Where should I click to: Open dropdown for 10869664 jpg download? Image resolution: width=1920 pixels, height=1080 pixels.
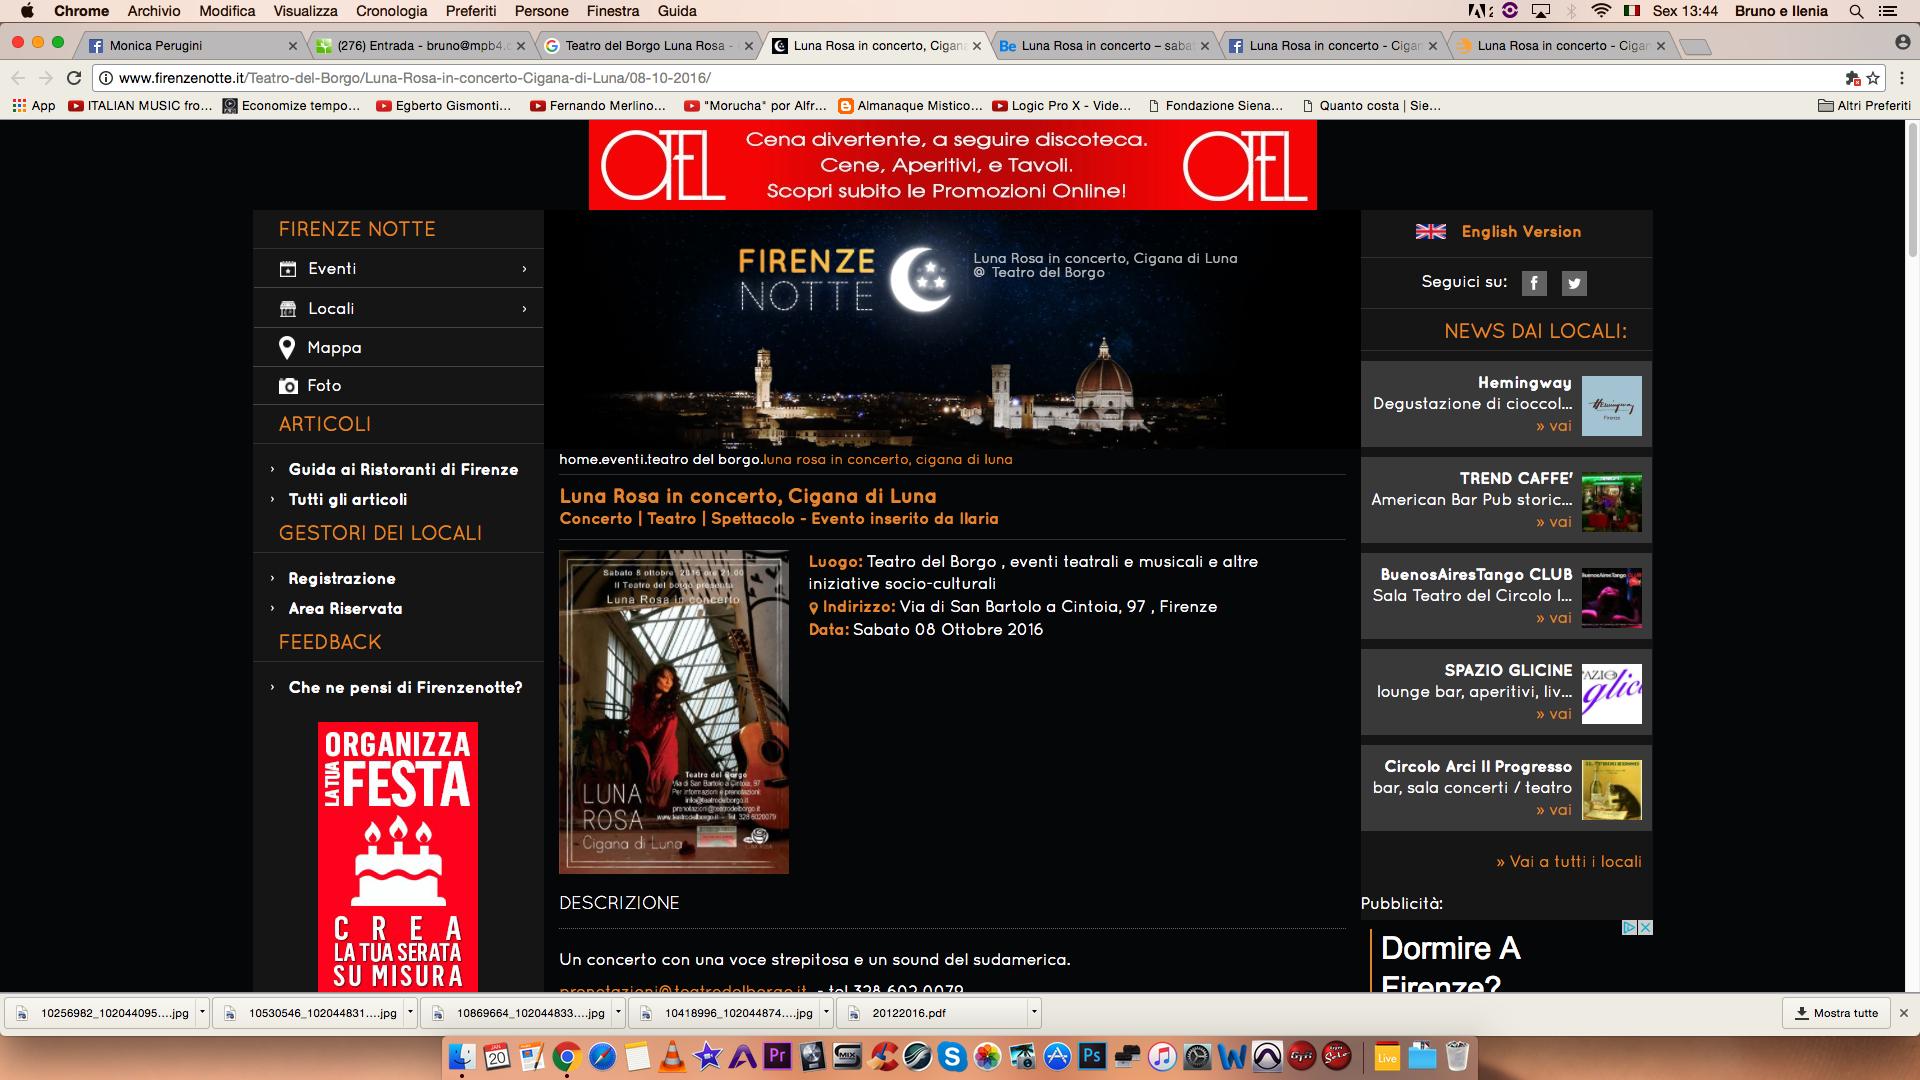[618, 1013]
